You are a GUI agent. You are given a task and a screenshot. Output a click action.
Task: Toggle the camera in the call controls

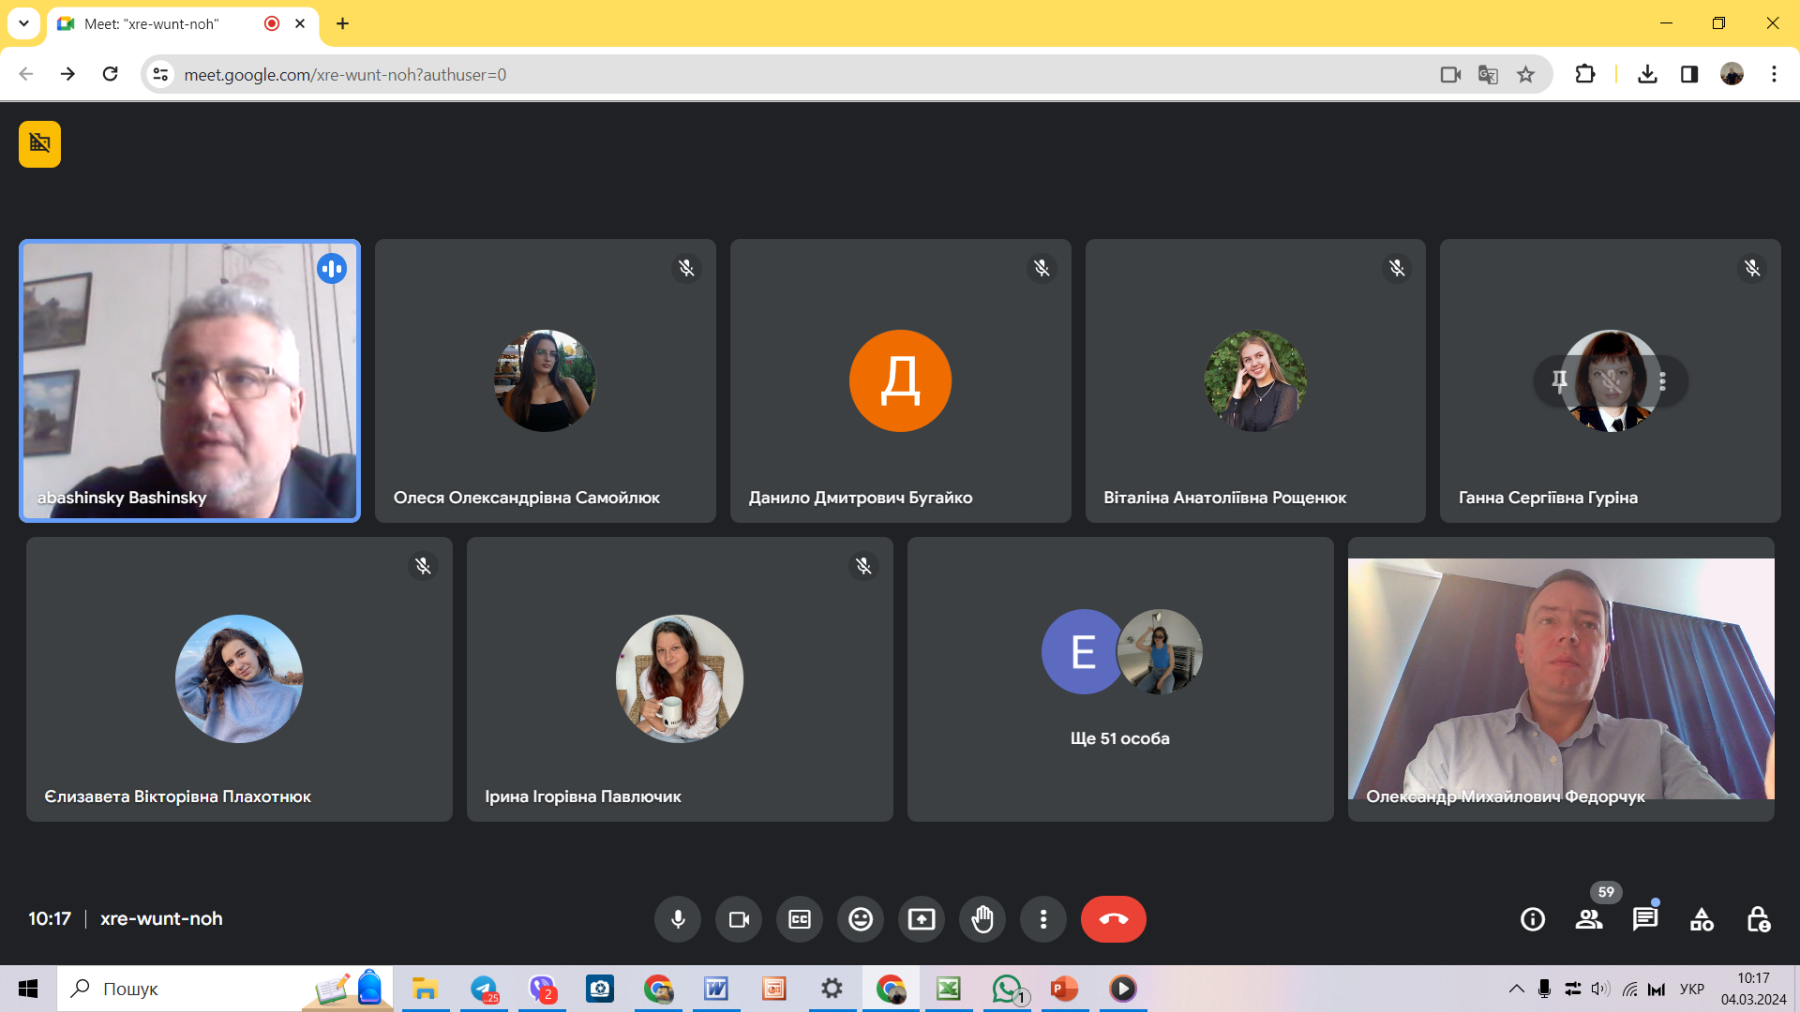(739, 919)
